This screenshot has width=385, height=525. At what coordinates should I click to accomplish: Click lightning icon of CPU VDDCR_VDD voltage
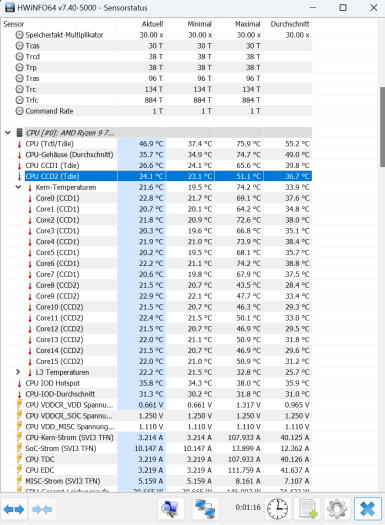coord(19,405)
